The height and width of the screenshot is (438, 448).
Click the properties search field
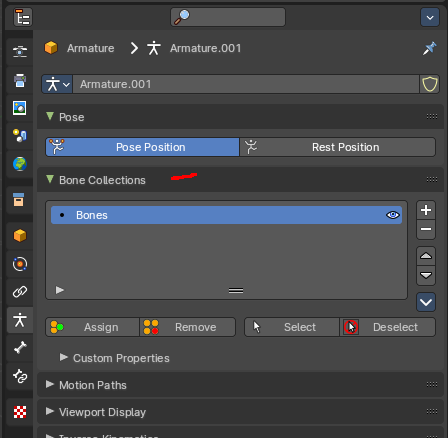(228, 17)
